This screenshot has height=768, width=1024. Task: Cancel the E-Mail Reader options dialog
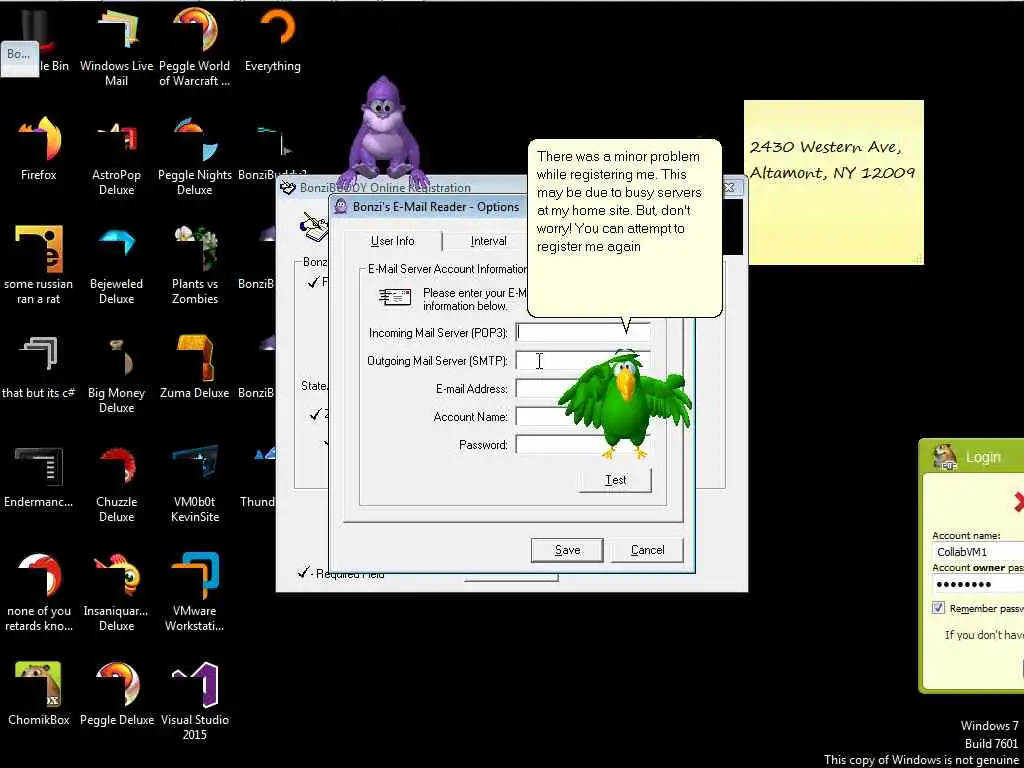(x=647, y=550)
